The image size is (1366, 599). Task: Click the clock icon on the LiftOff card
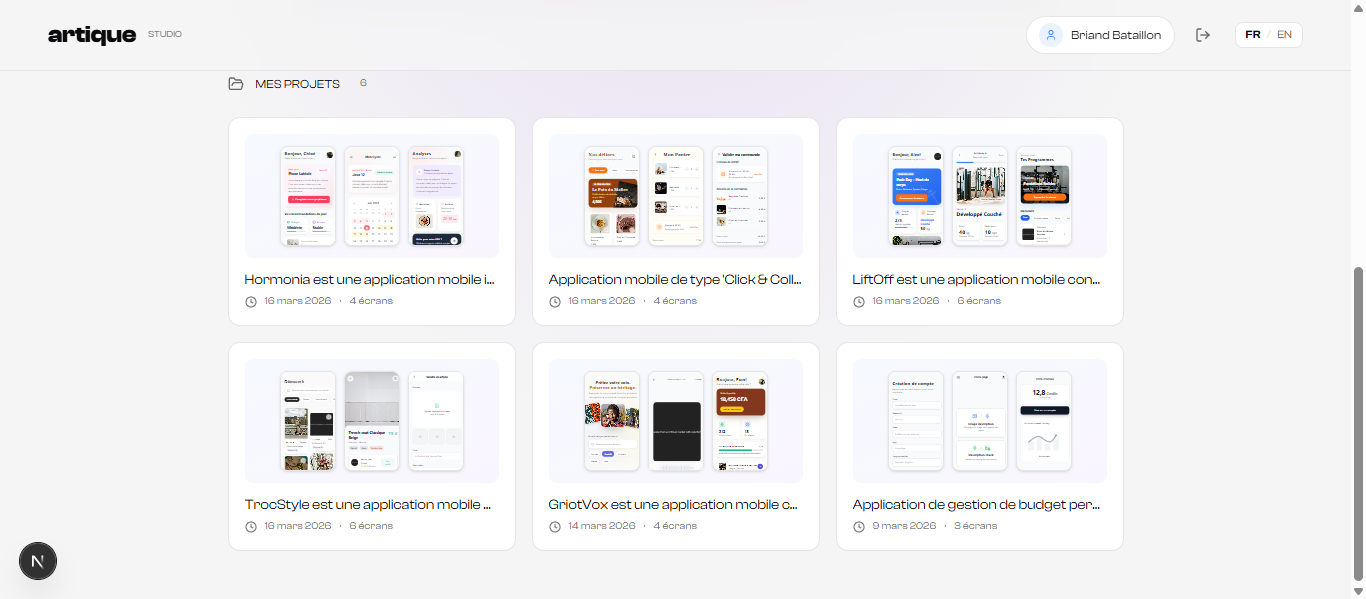pos(859,301)
